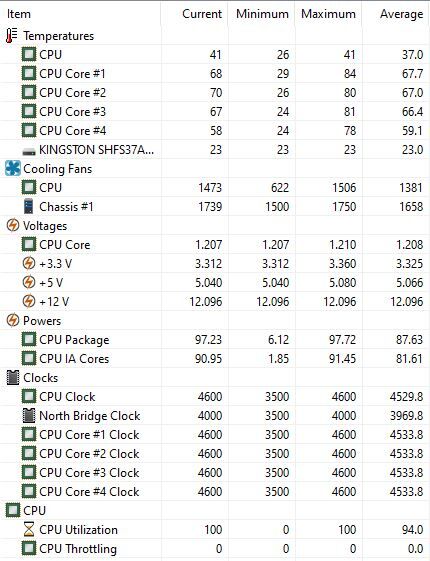Click the North Bridge Clock chip icon
Screen dimensions: 430x561
pos(29,415)
